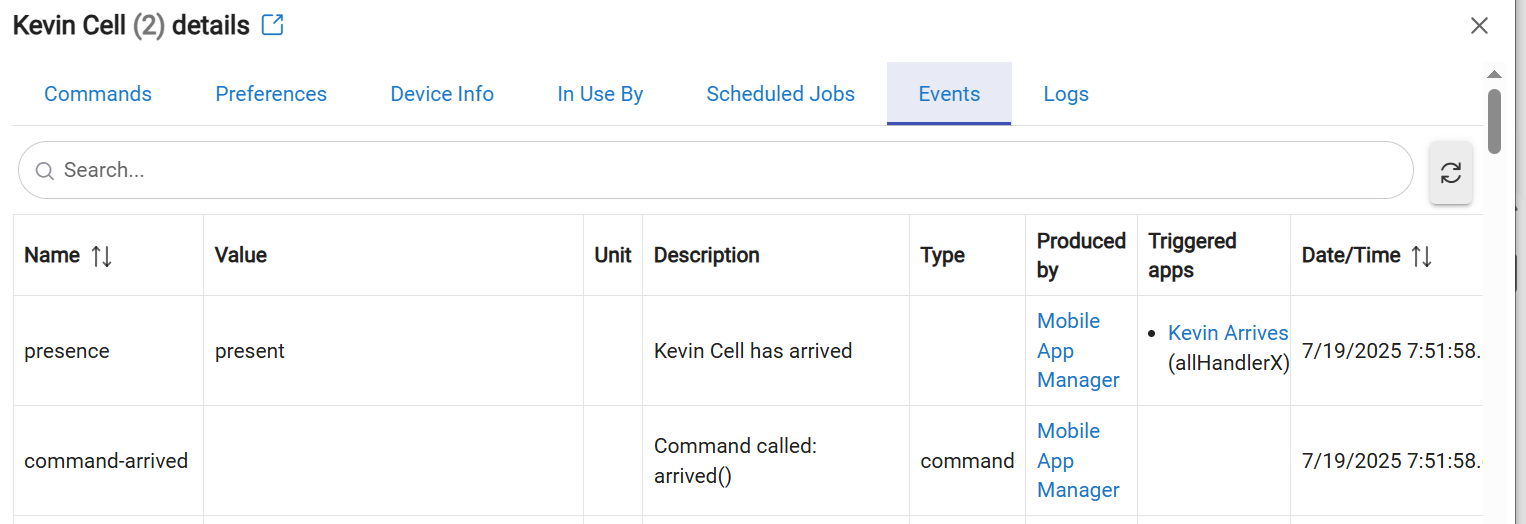Sort events by Name column arrows

click(x=102, y=256)
